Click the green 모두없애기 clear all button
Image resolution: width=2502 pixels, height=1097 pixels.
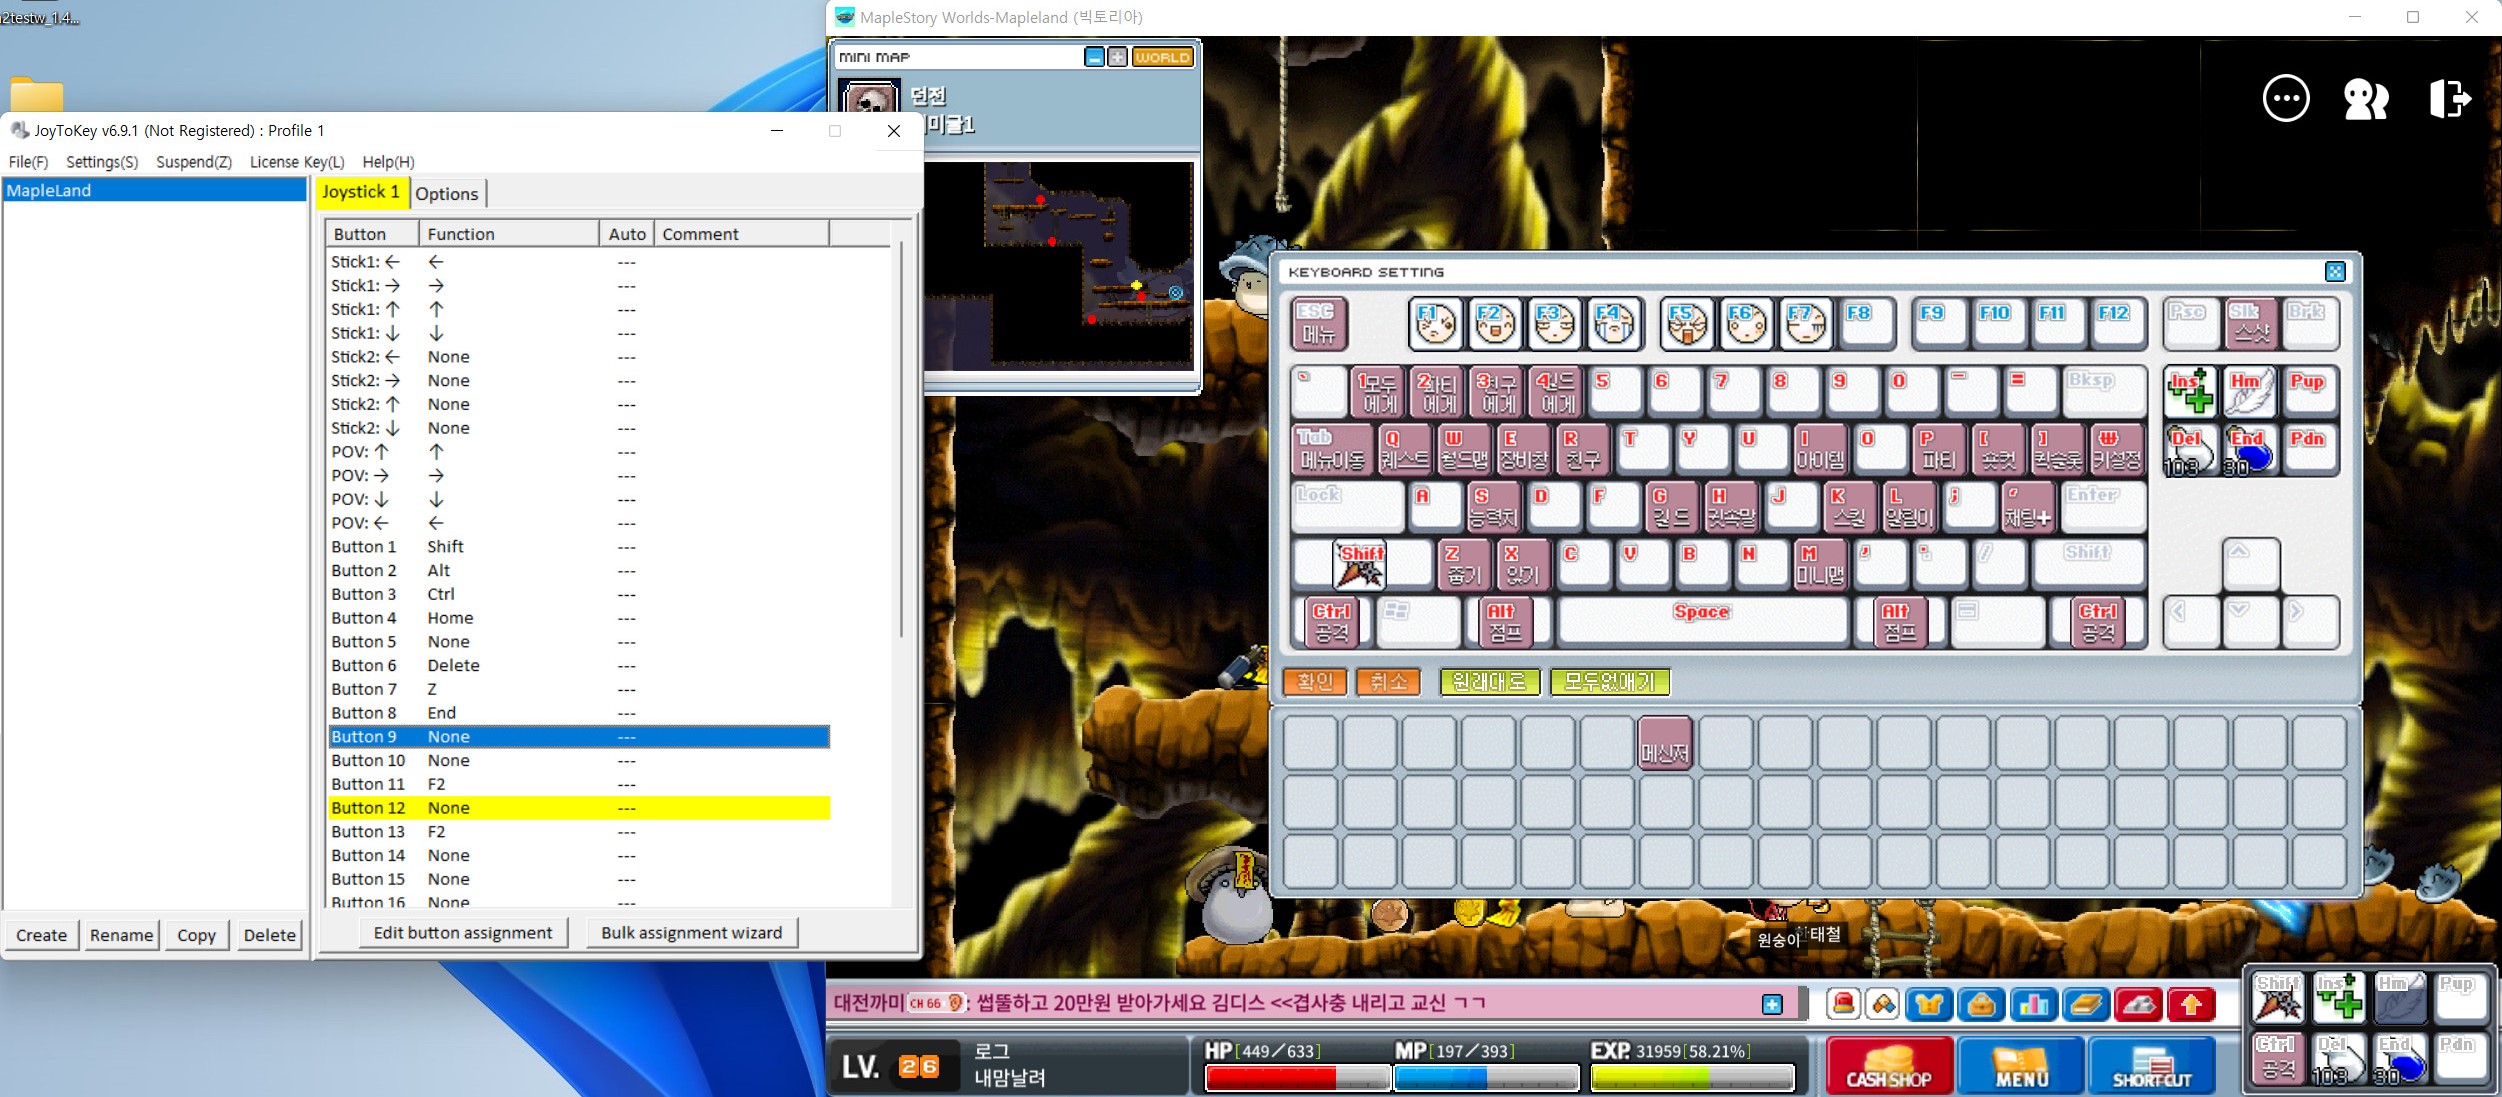pos(1609,682)
